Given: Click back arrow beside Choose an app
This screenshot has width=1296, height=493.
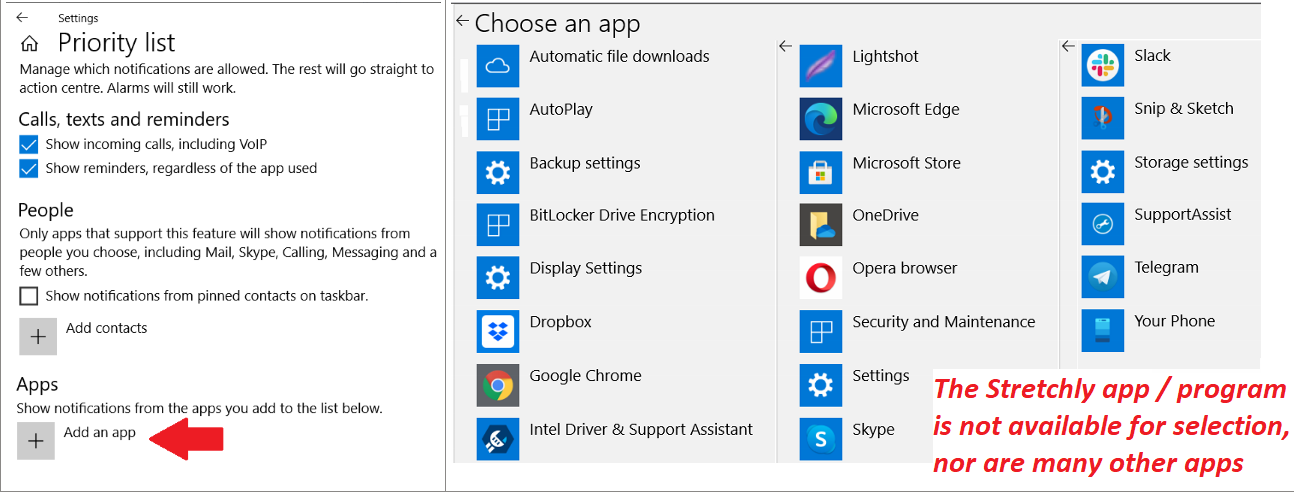Looking at the screenshot, I should (461, 20).
